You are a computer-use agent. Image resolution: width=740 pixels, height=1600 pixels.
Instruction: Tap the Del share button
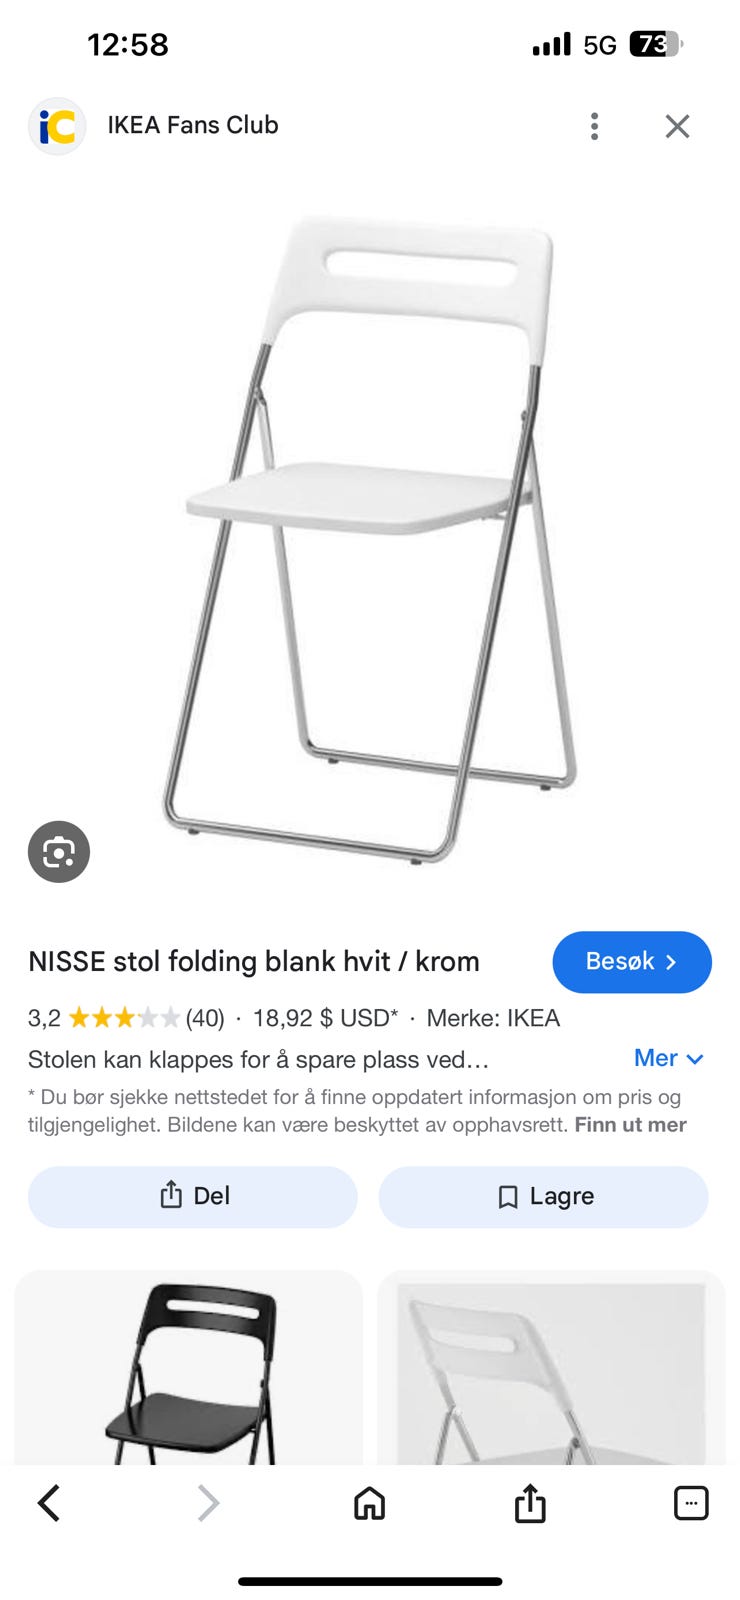[x=193, y=1197]
